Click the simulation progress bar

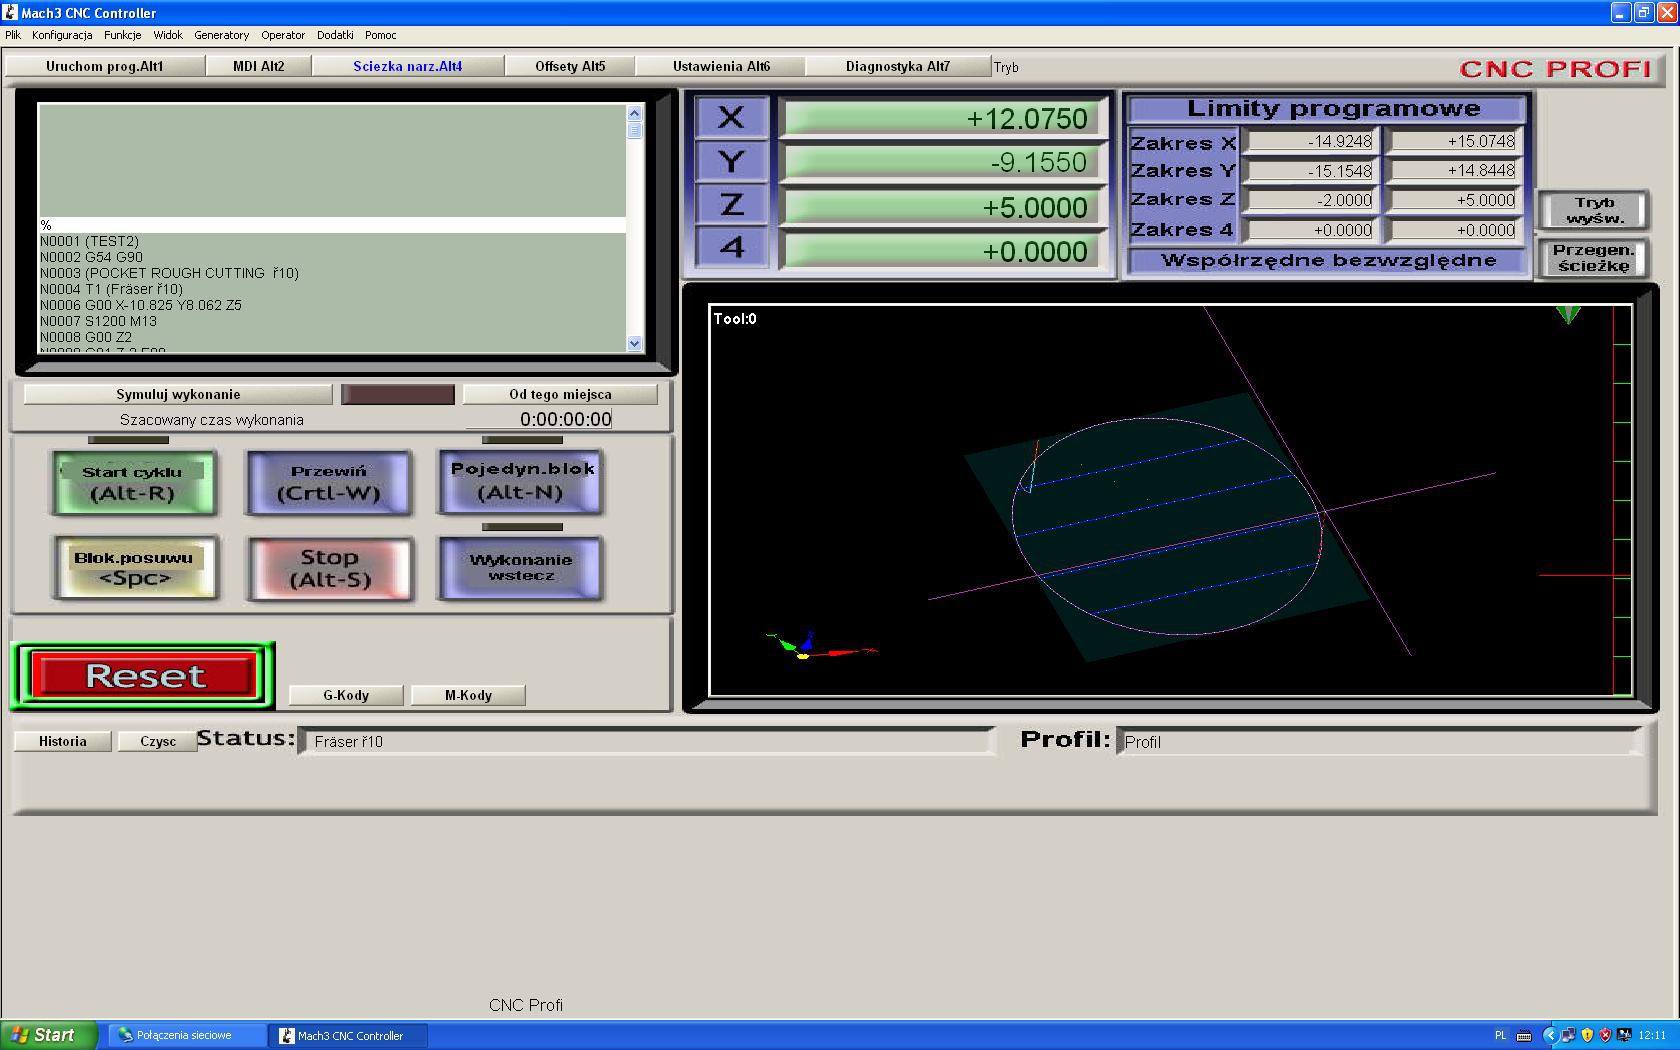click(398, 394)
